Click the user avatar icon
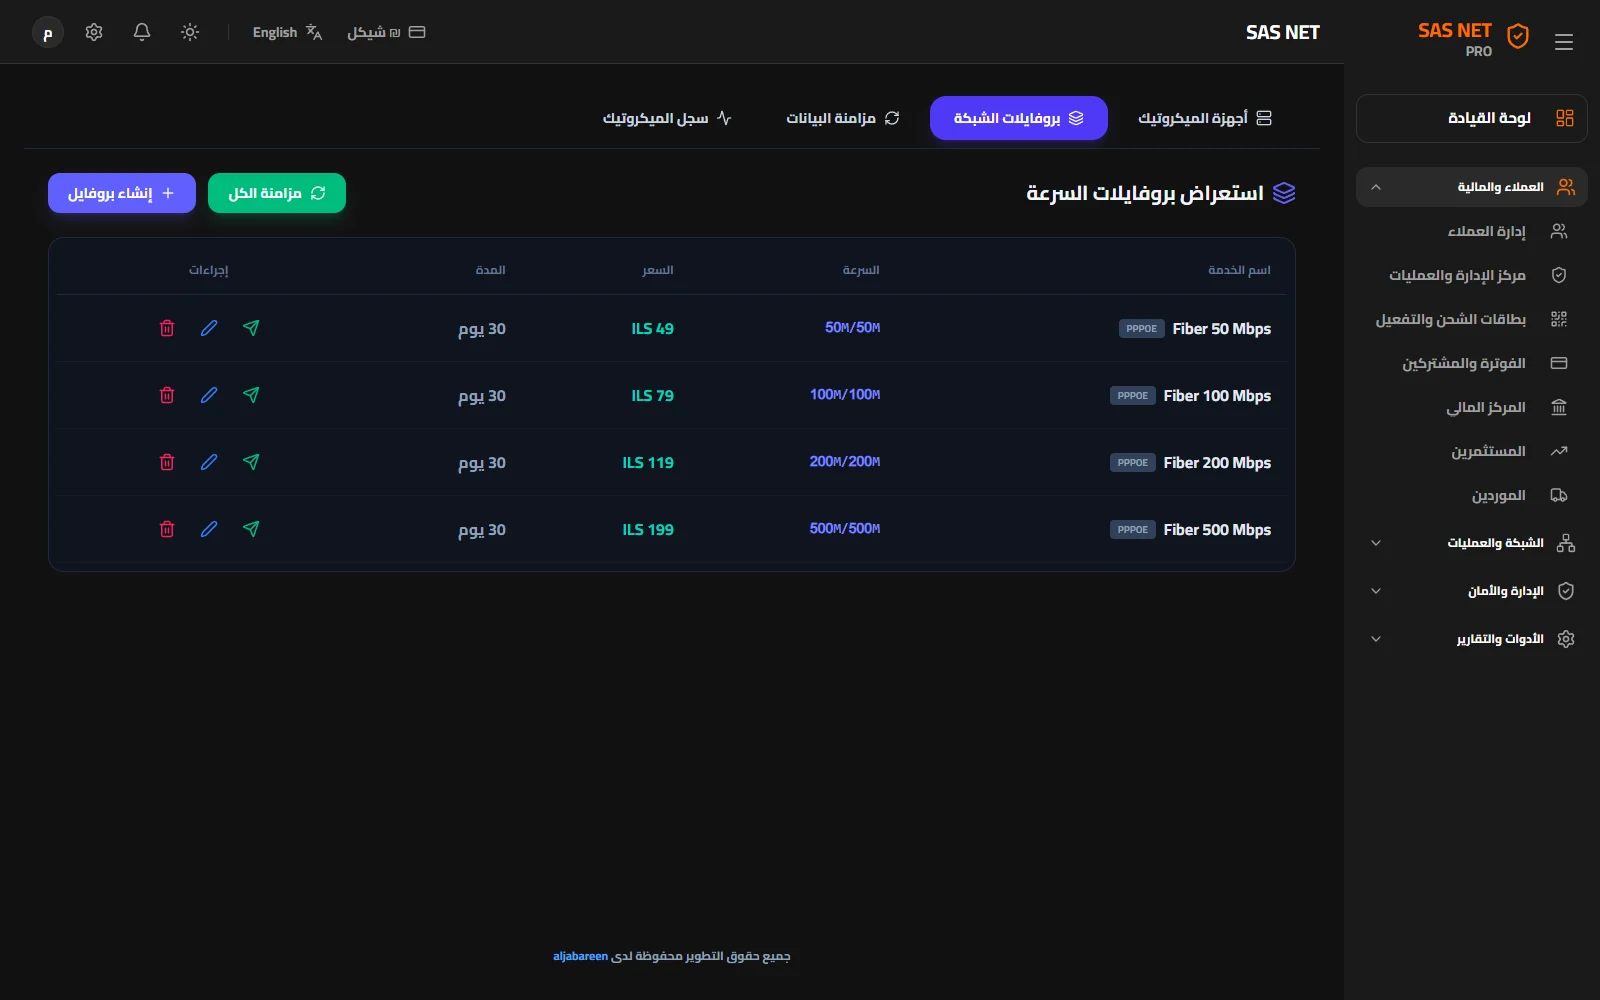1600x1000 pixels. pyautogui.click(x=48, y=33)
